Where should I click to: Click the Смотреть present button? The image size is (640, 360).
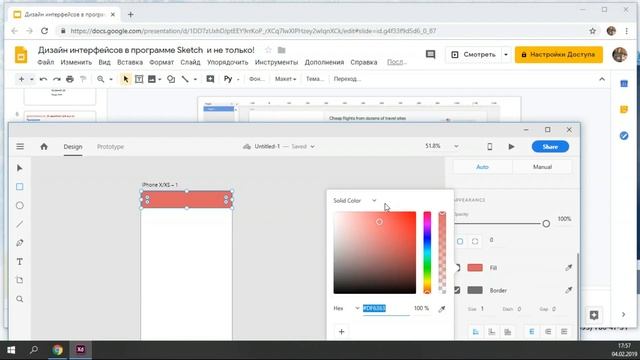(473, 55)
